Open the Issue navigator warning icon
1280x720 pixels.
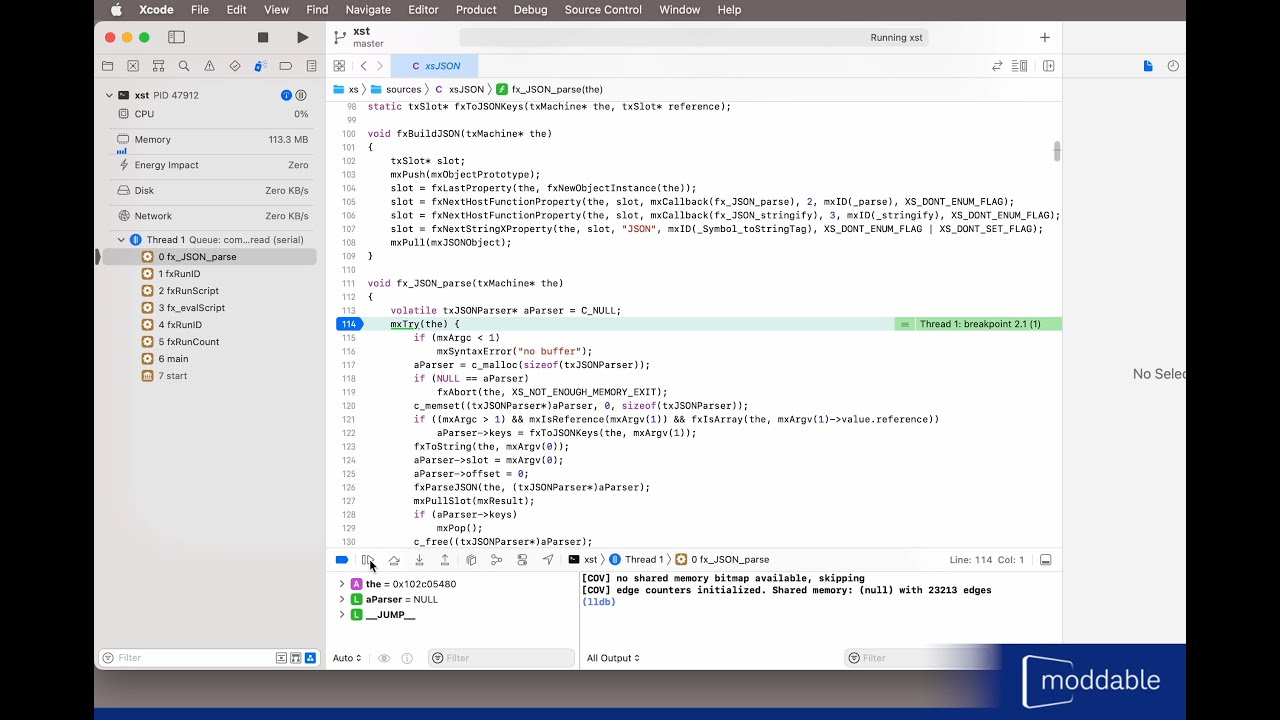(209, 66)
